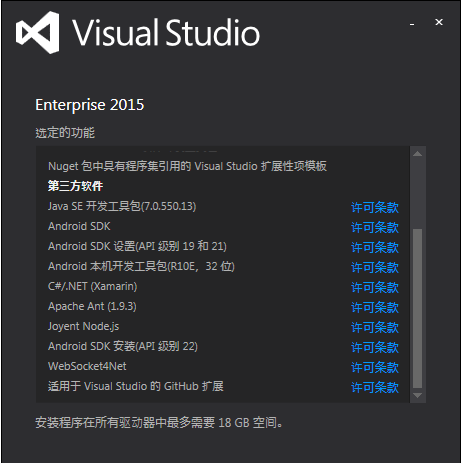
Task: Open license terms for Android SDK 设置 (API 19 和 21)
Action: (x=375, y=247)
